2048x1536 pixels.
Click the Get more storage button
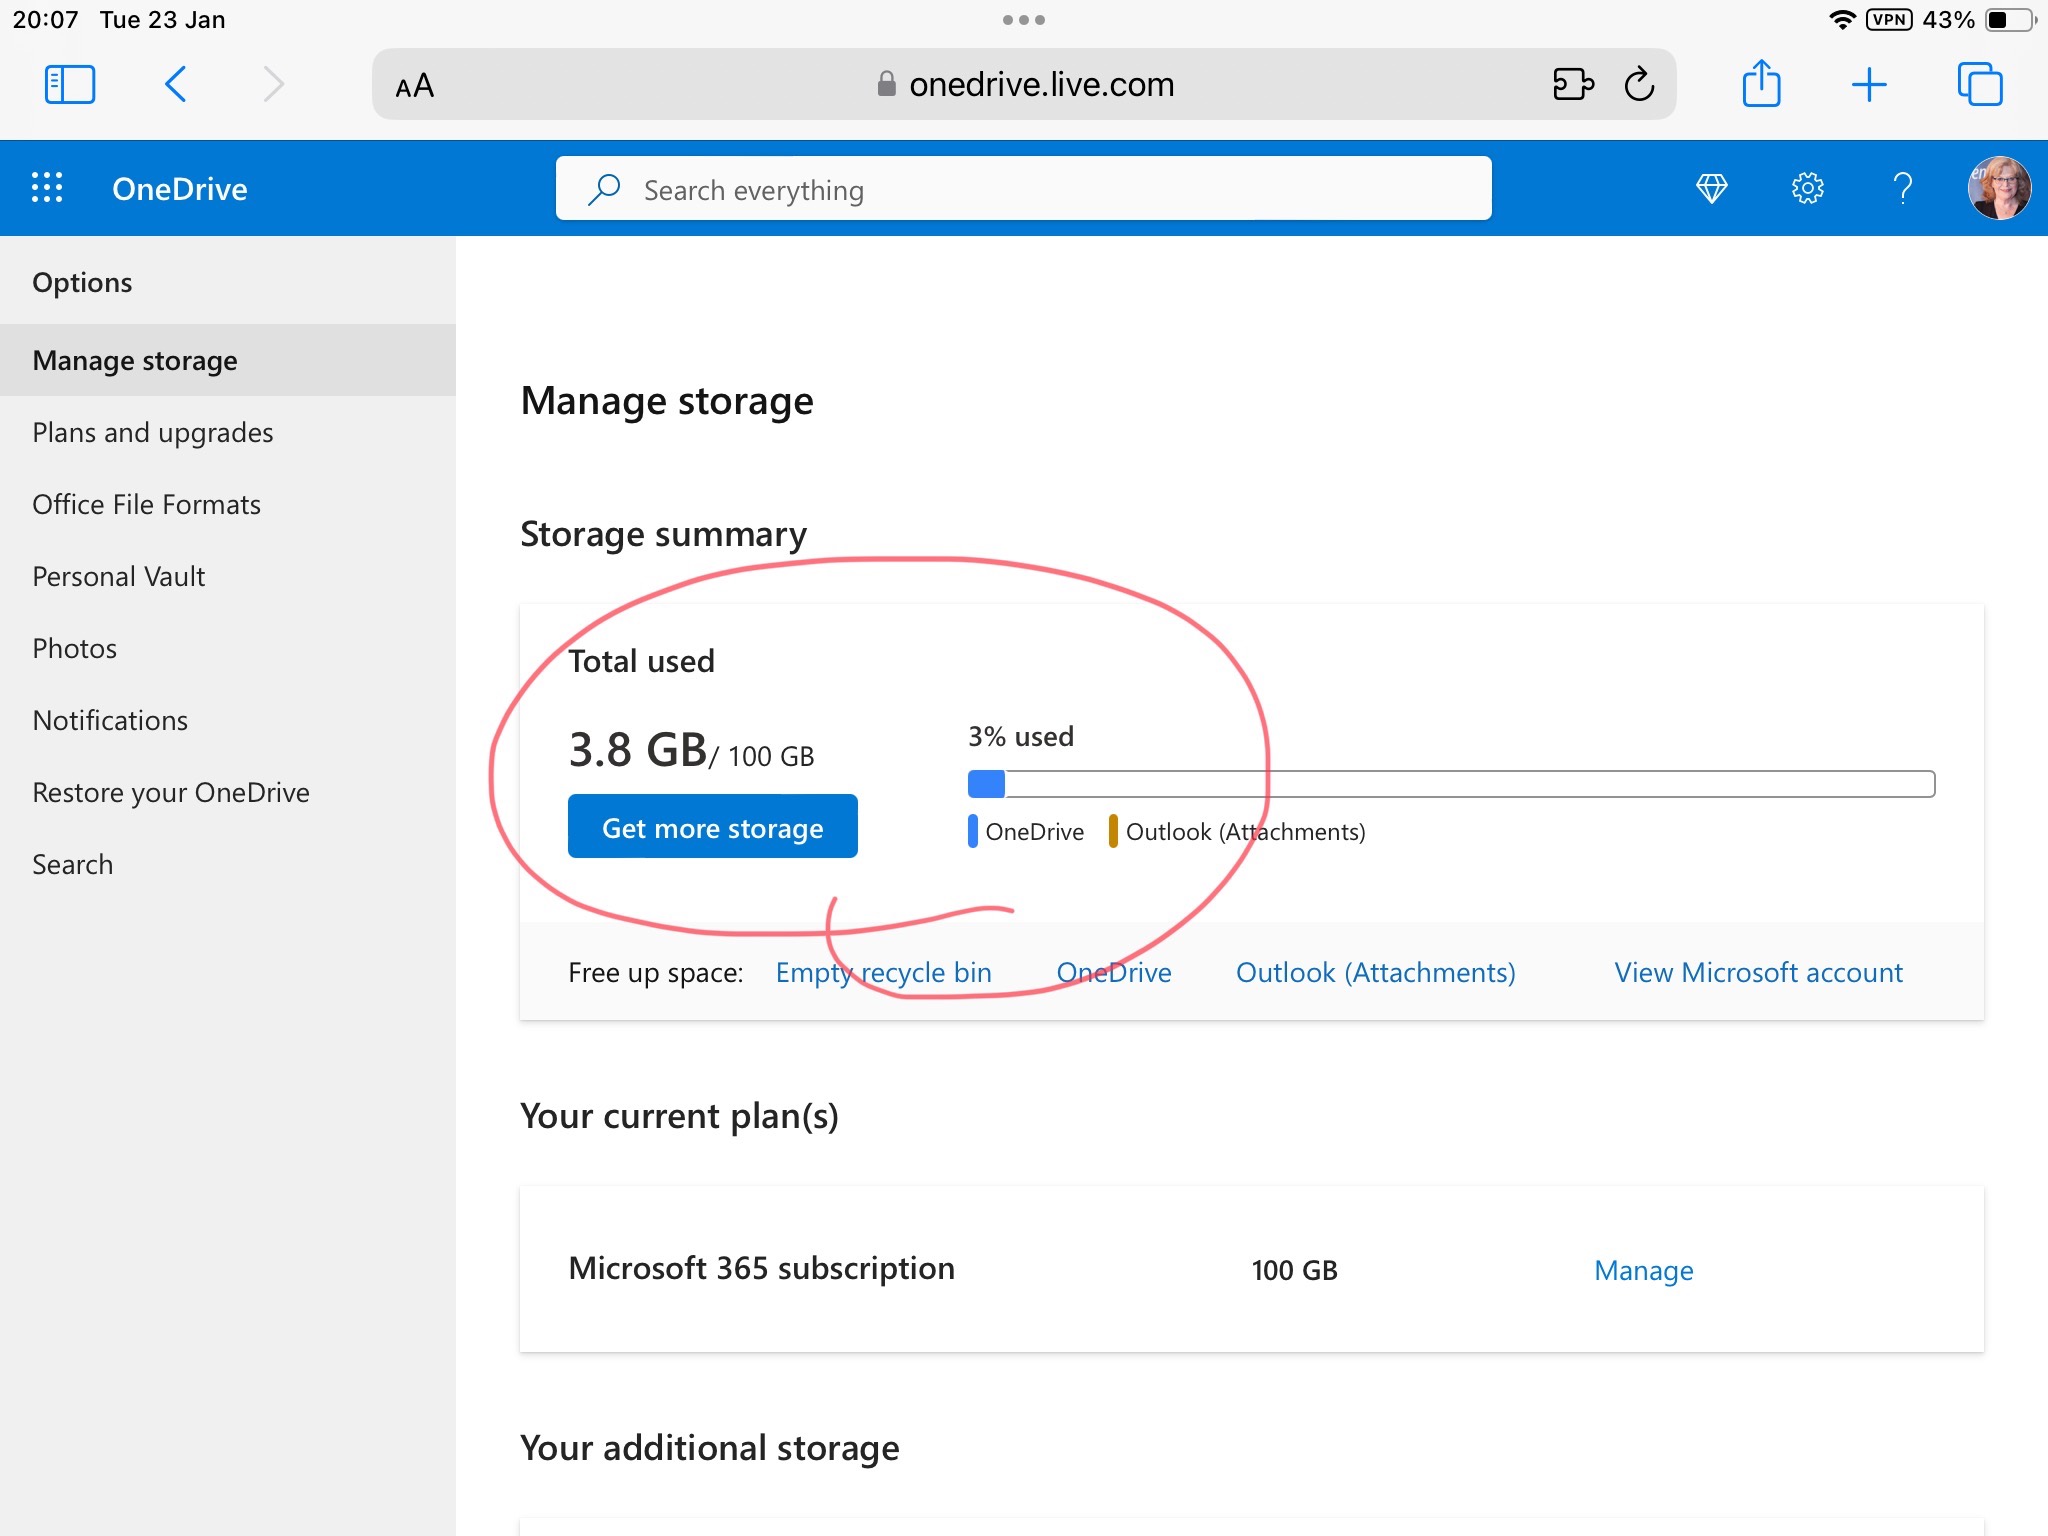tap(713, 827)
